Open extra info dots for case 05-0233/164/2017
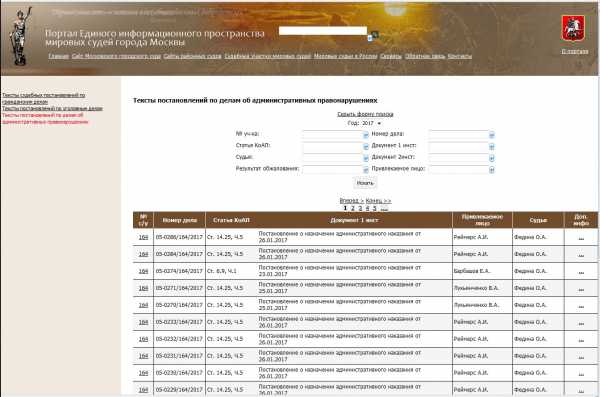This screenshot has width=600, height=397. click(x=581, y=323)
